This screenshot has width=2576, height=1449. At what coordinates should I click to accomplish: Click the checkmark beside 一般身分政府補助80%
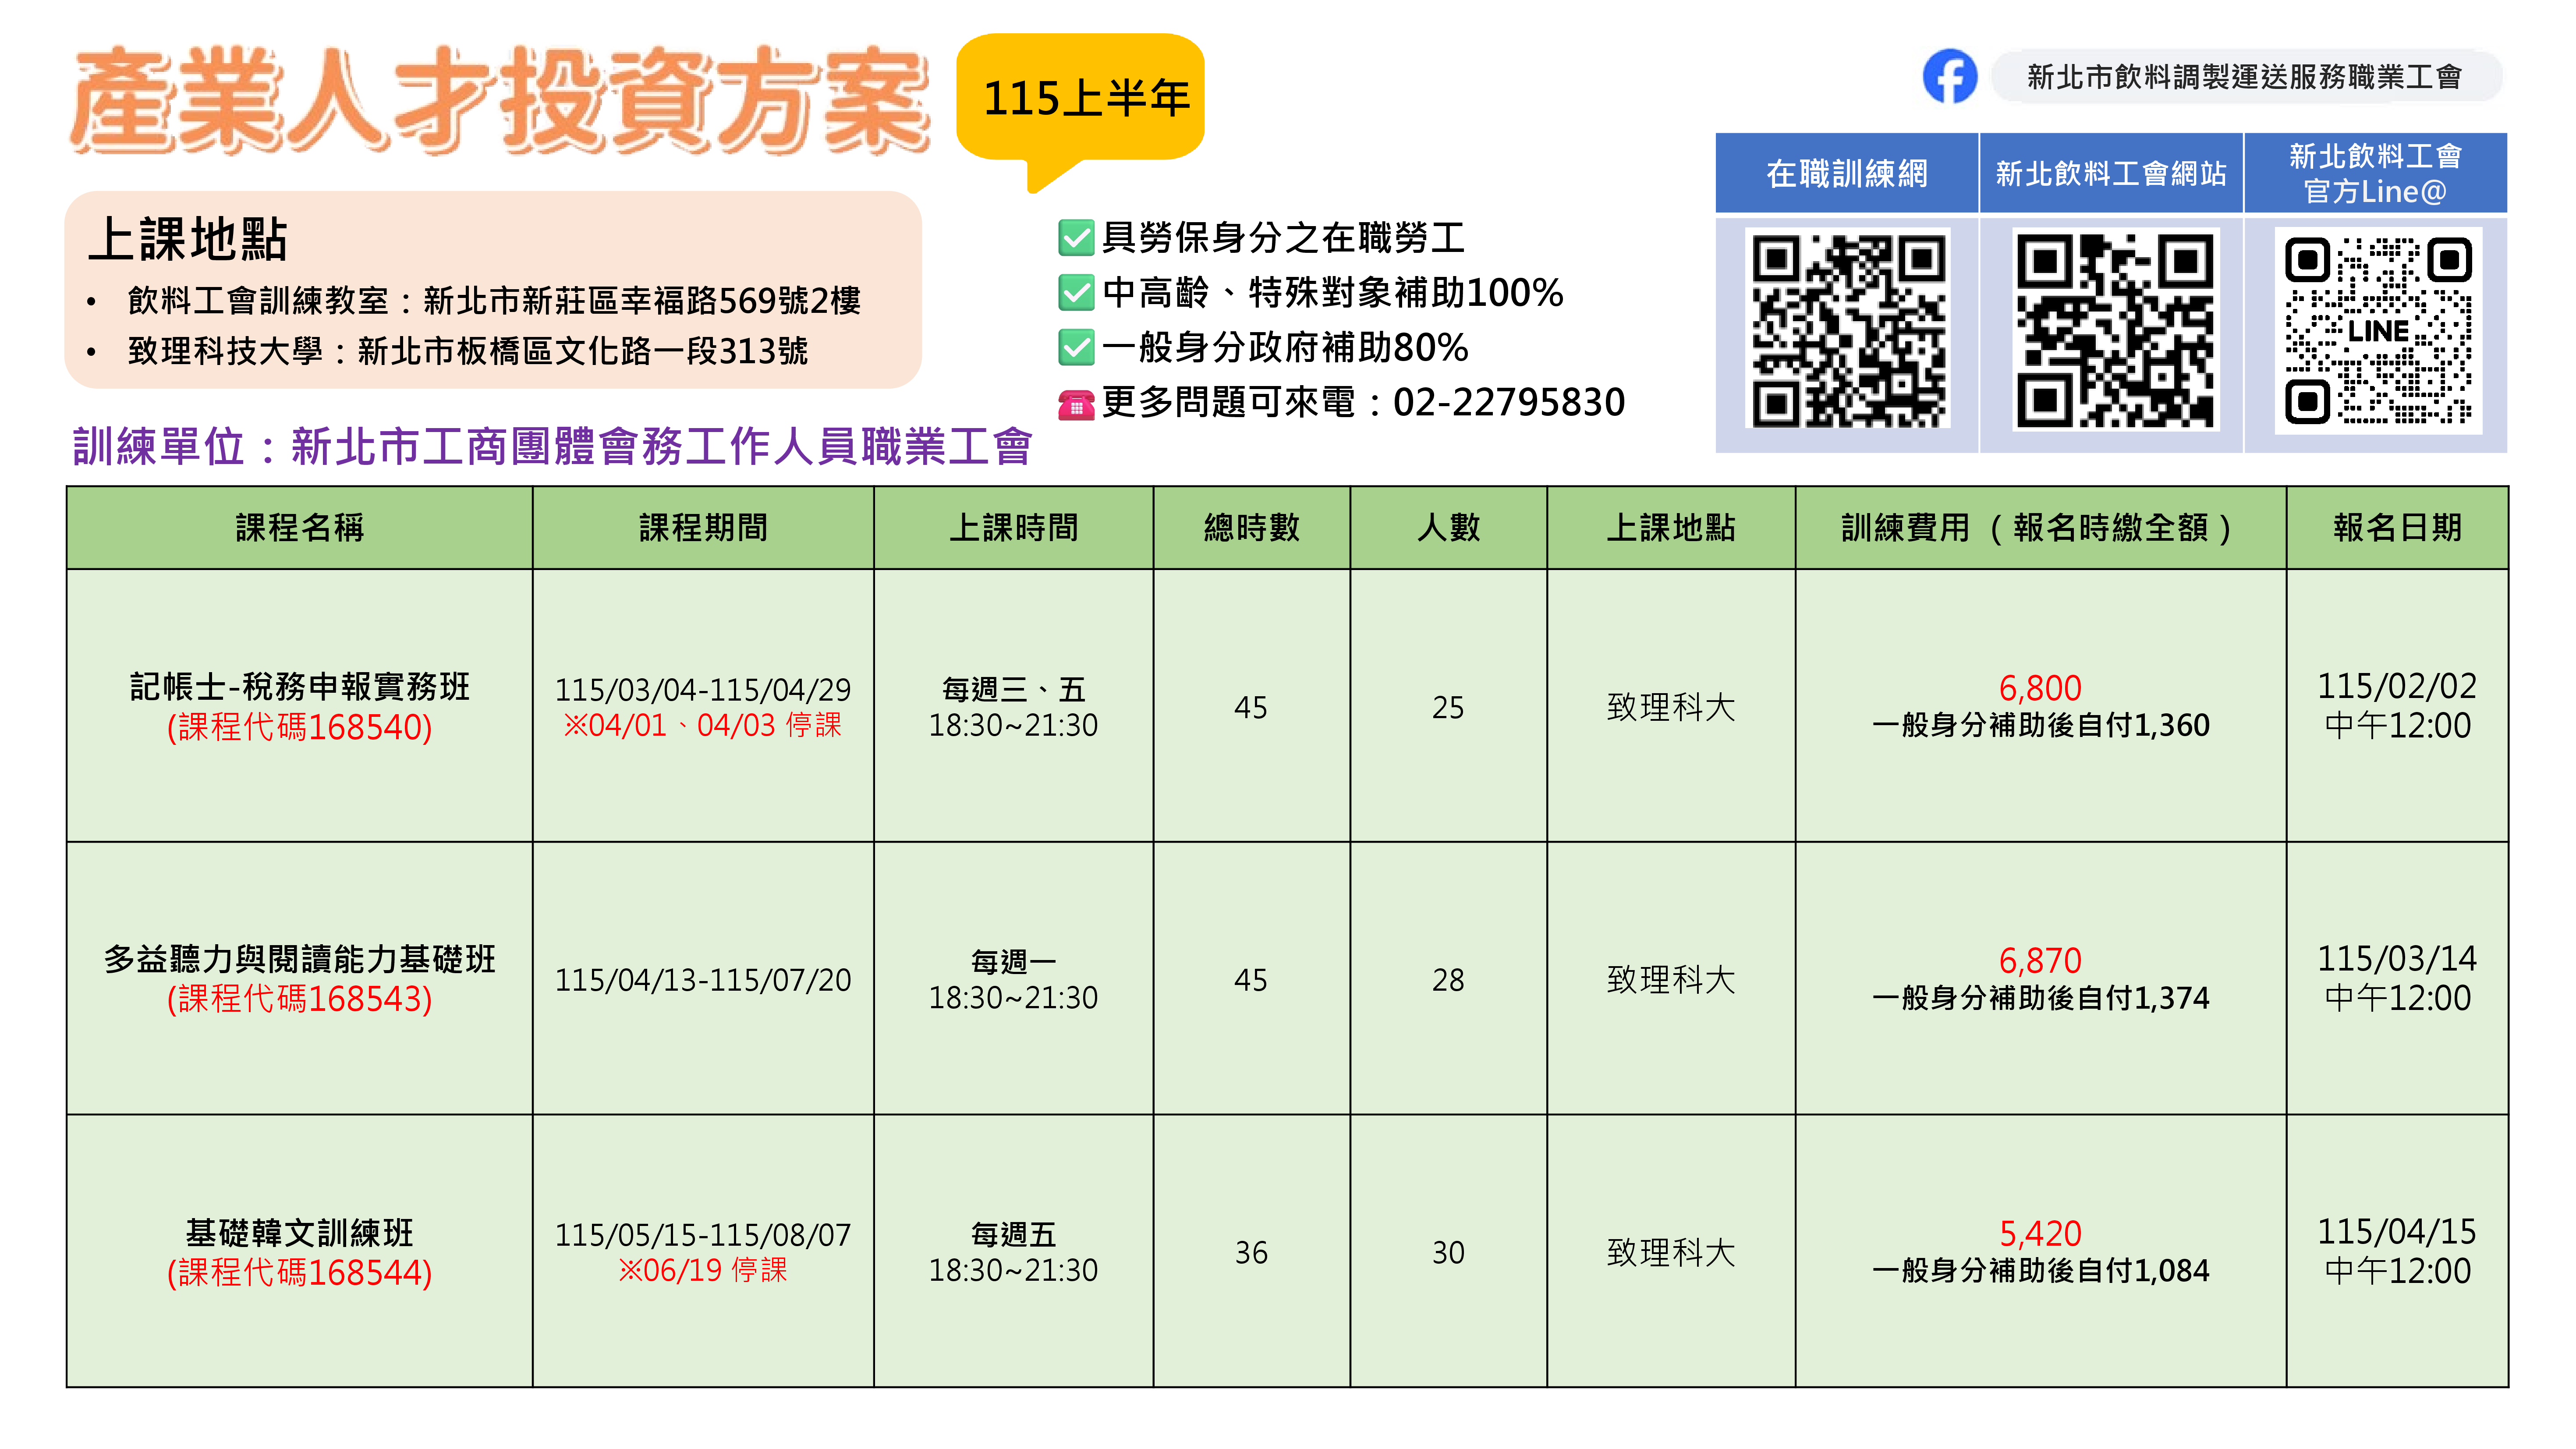point(1076,348)
